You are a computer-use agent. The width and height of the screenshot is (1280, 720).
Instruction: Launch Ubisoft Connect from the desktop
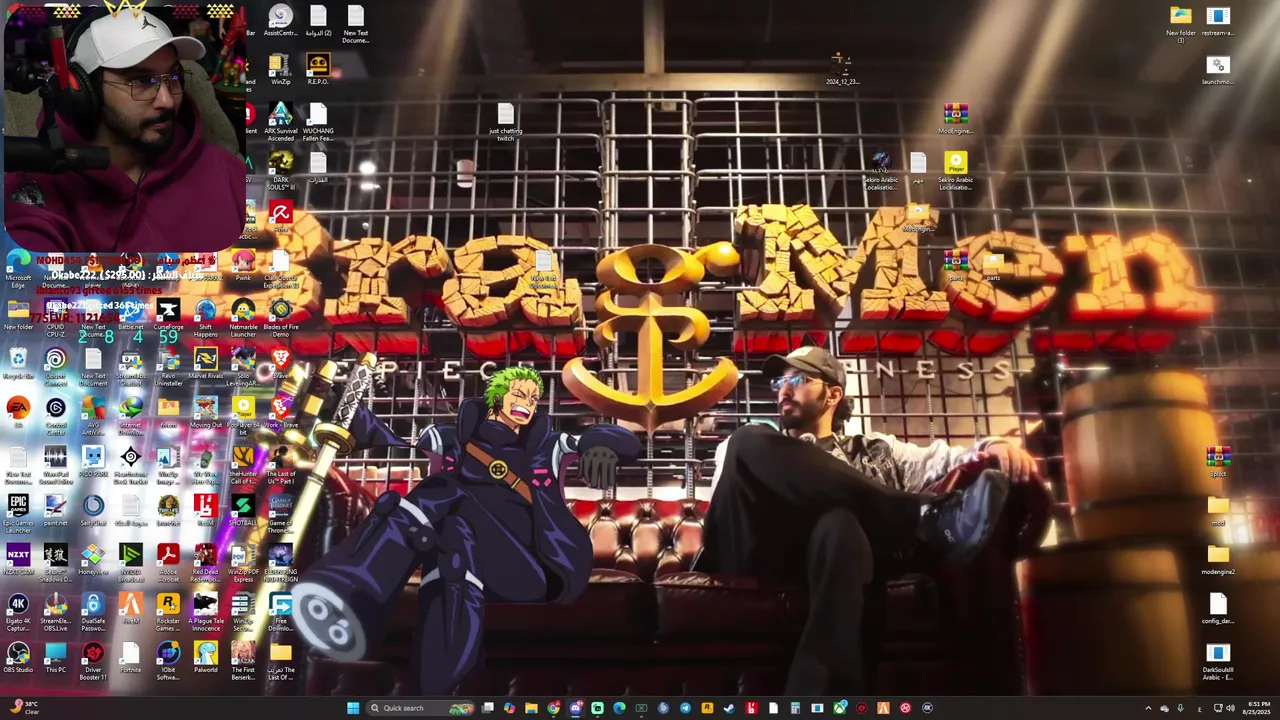point(56,364)
